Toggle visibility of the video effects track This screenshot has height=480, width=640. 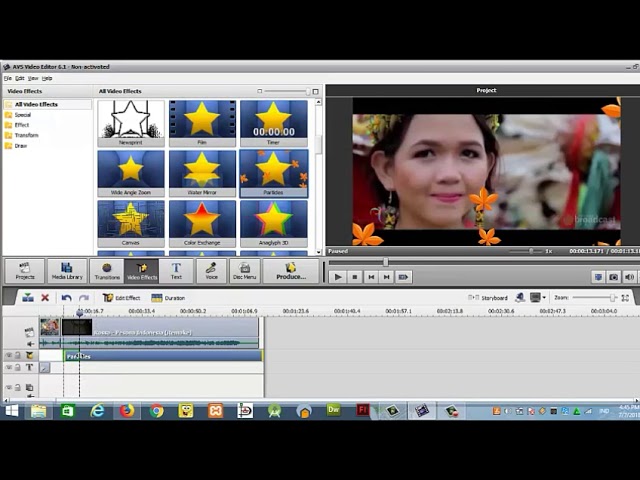[x=8, y=356]
